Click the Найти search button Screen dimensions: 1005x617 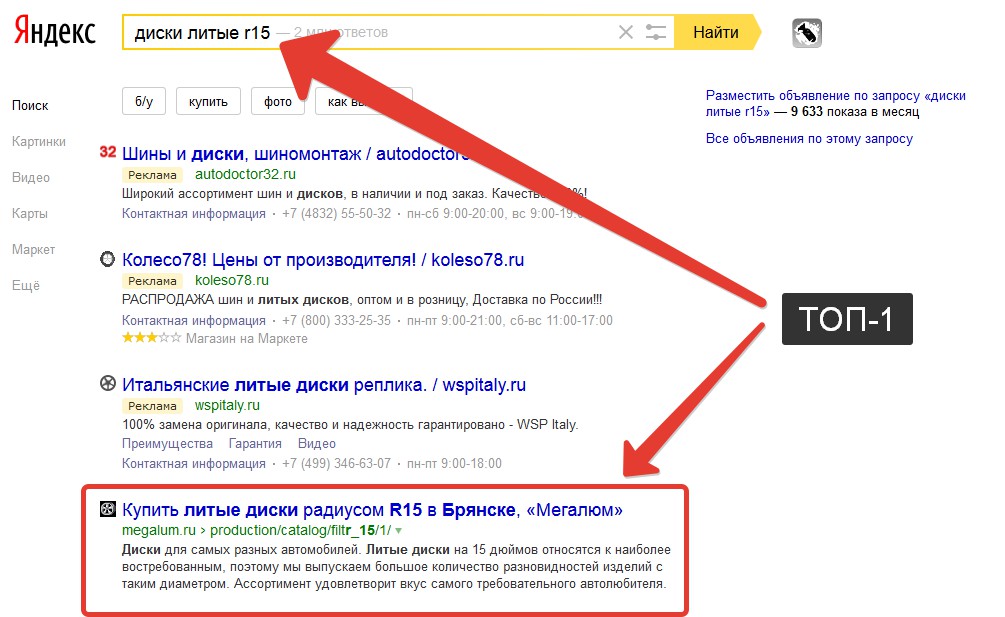click(x=716, y=32)
